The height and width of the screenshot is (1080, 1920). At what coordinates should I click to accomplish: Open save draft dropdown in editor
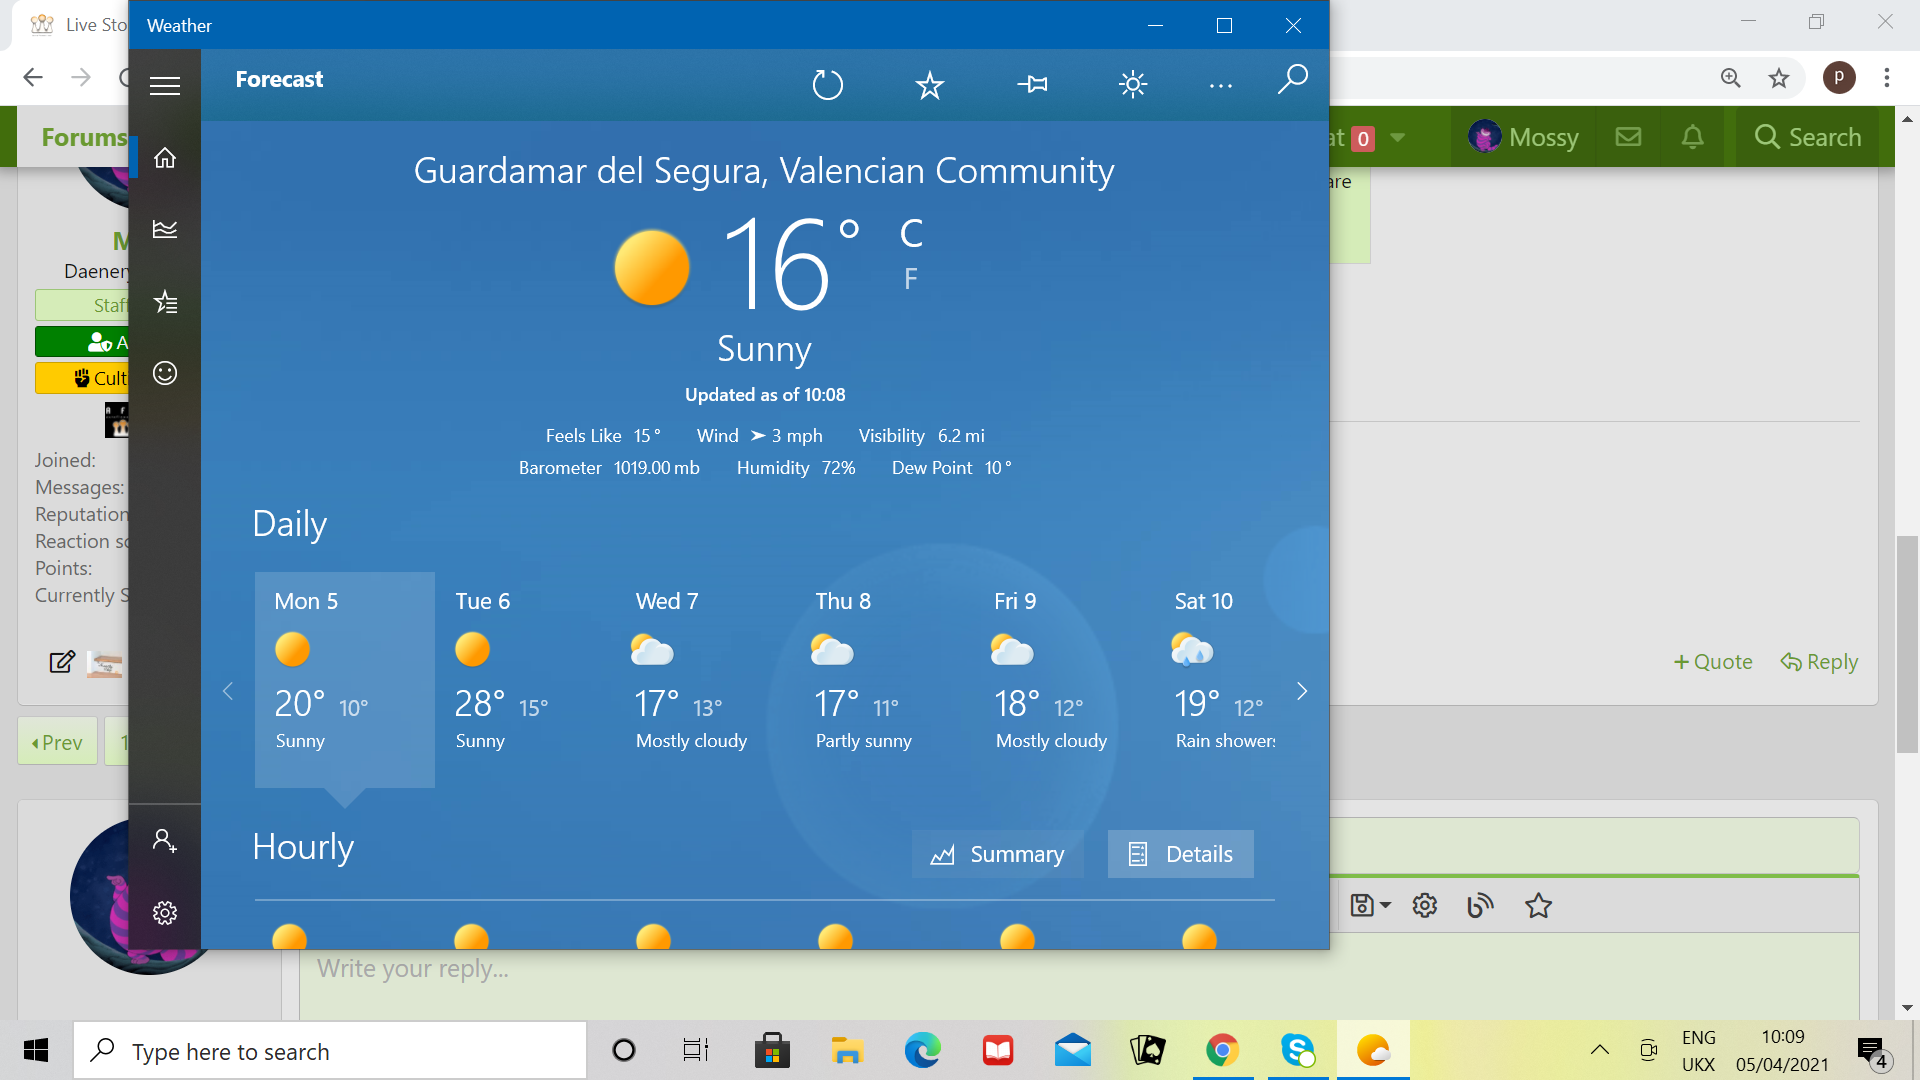pyautogui.click(x=1370, y=906)
